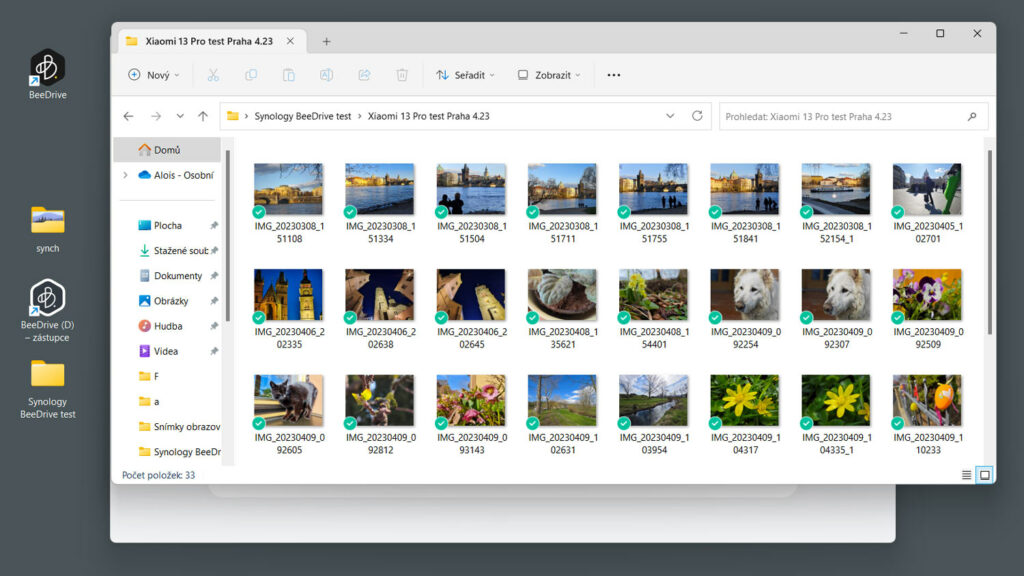Click the Rename icon in toolbar
This screenshot has width=1024, height=576.
326,75
